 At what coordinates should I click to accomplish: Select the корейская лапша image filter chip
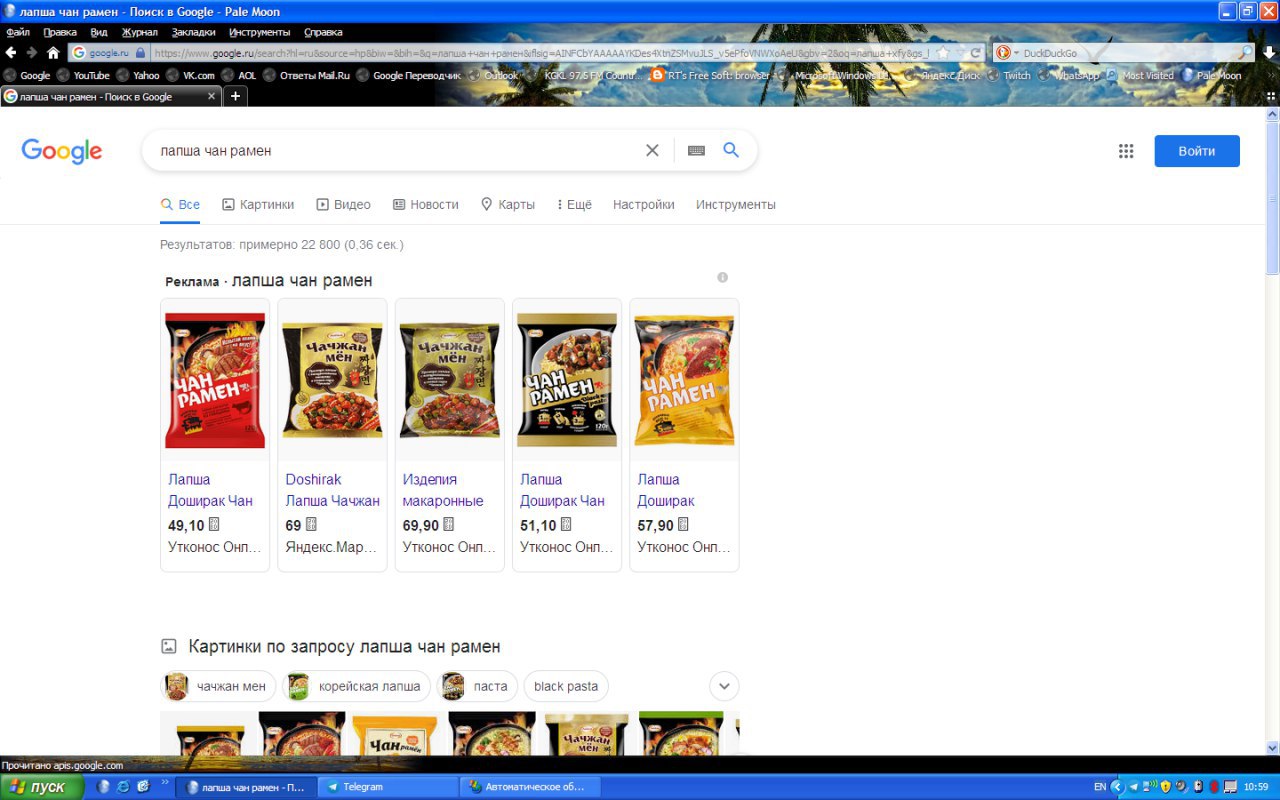(357, 686)
